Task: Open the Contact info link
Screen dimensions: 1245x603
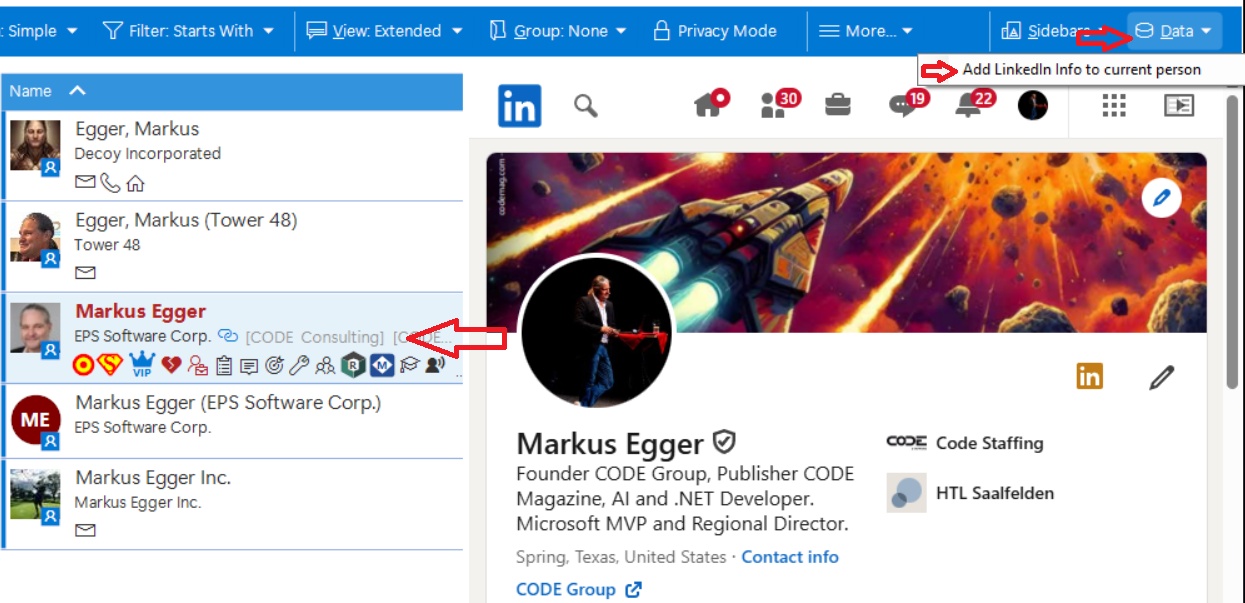Action: [790, 557]
